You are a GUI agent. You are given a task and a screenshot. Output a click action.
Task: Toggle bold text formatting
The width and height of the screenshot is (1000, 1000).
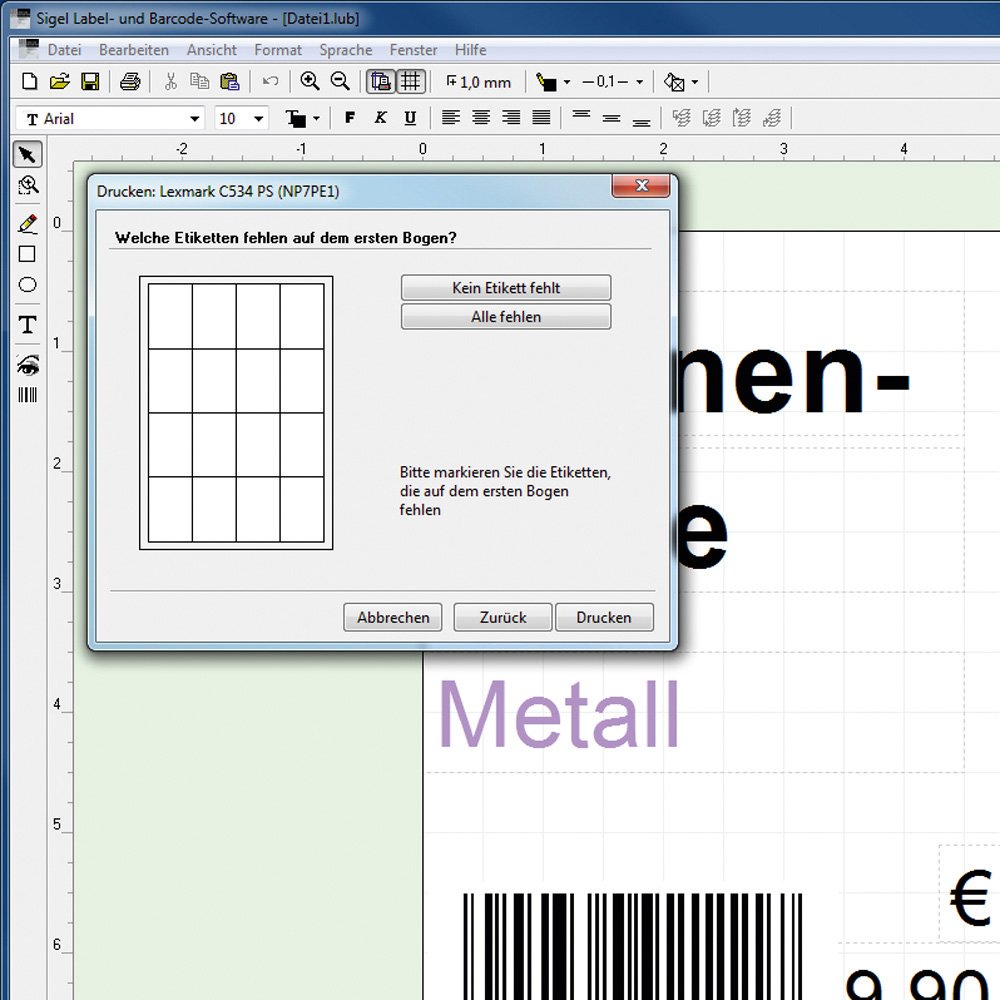(349, 118)
